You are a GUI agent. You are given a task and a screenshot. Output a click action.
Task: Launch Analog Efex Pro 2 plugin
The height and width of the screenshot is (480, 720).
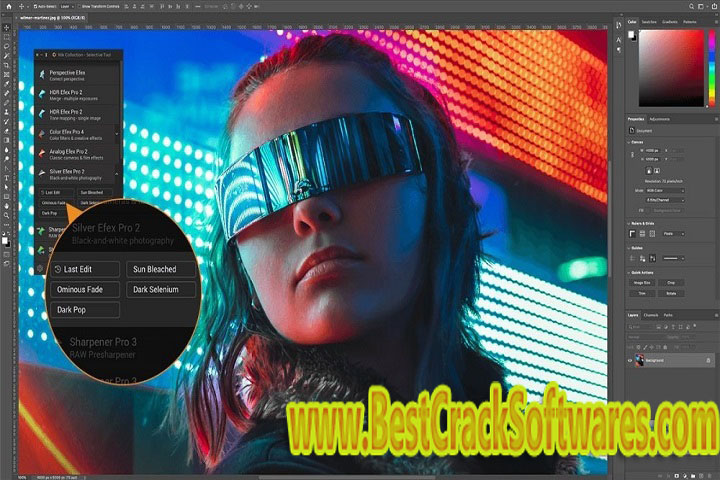[76, 154]
